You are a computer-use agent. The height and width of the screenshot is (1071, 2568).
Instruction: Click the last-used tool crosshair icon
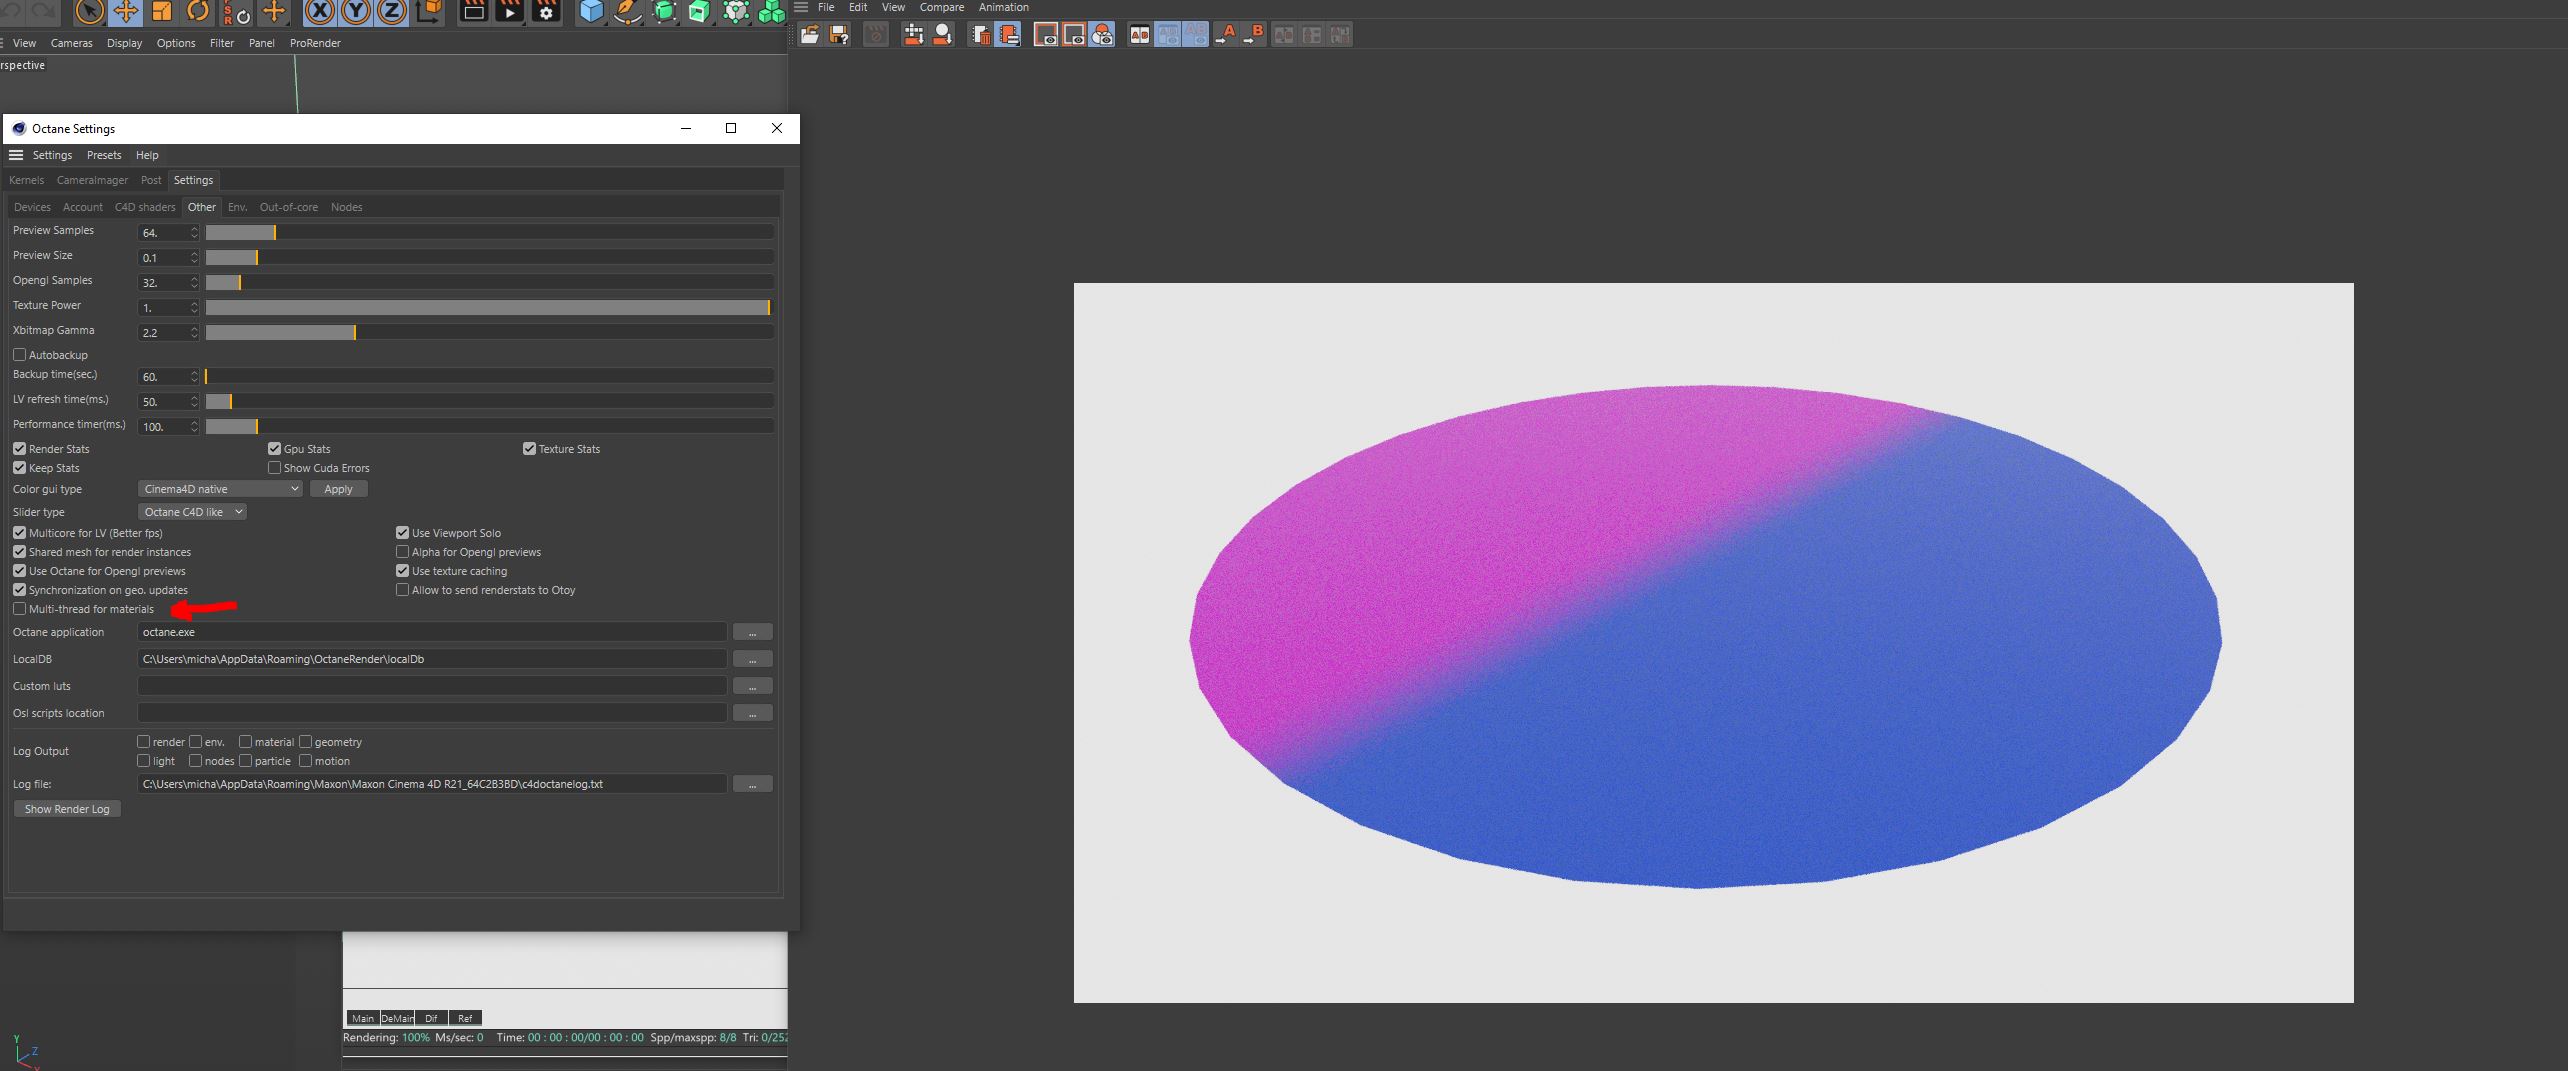274,12
